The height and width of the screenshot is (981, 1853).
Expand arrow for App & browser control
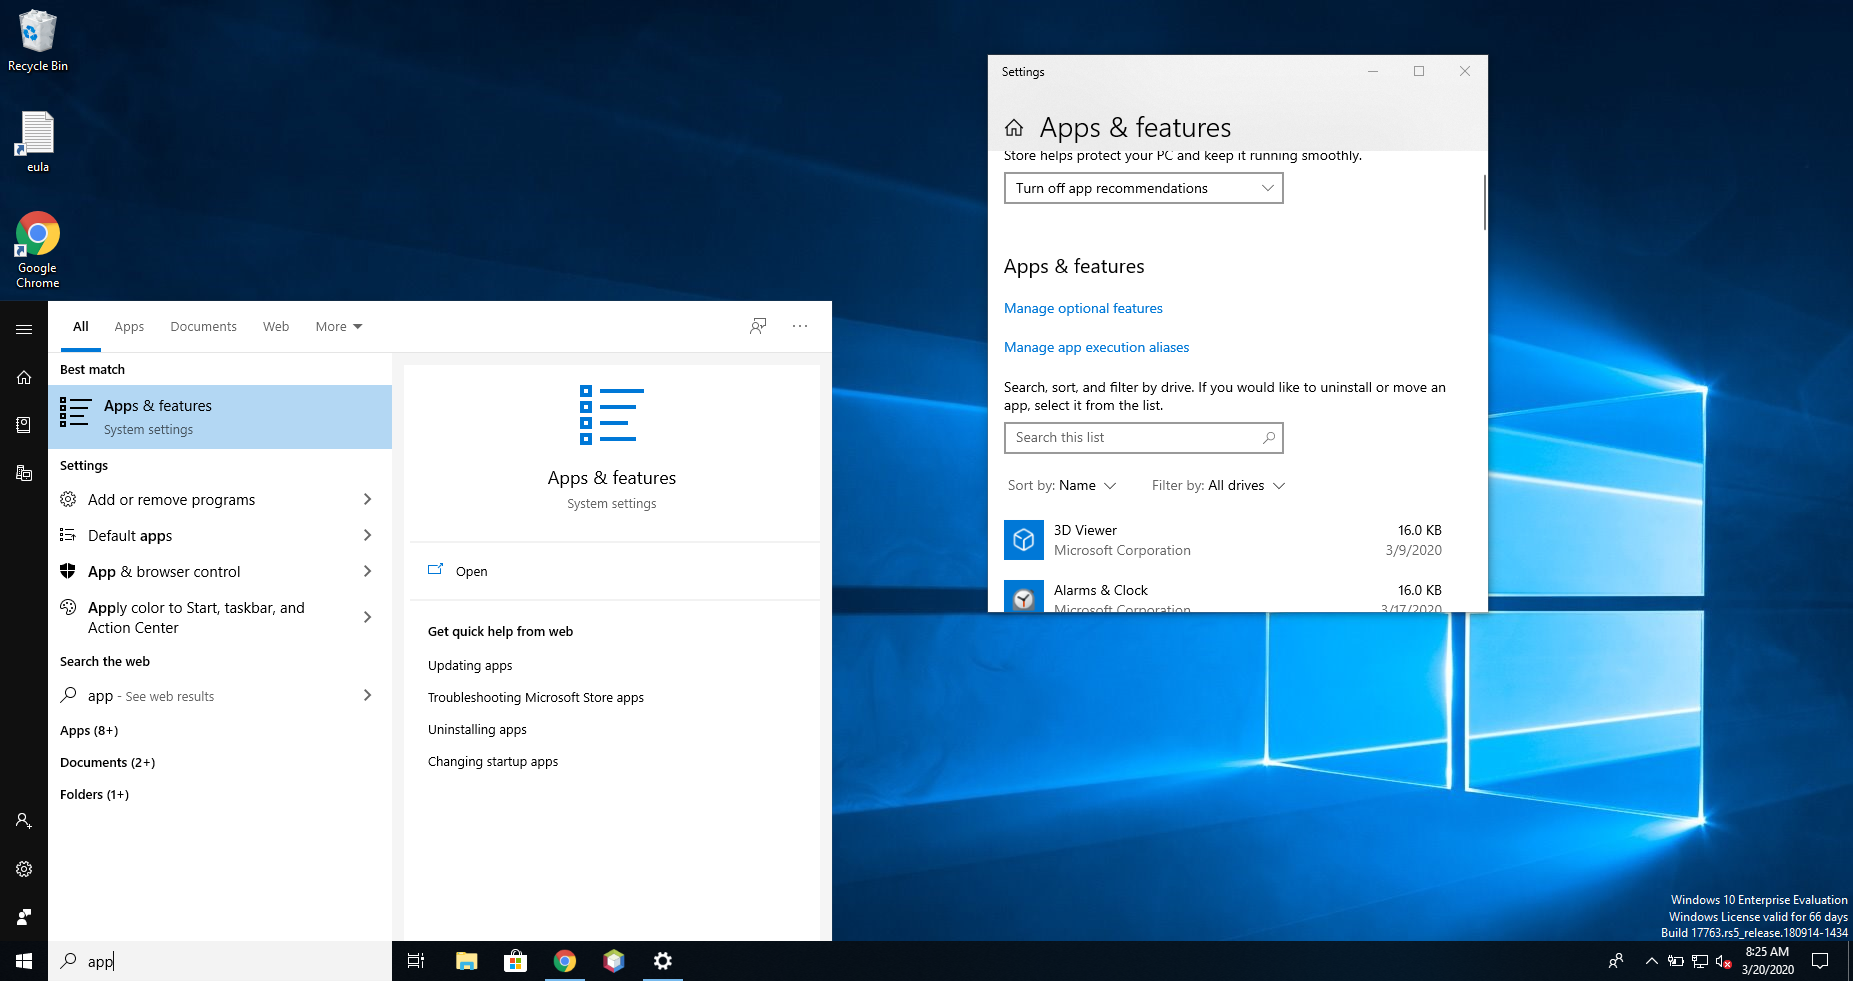coord(368,571)
